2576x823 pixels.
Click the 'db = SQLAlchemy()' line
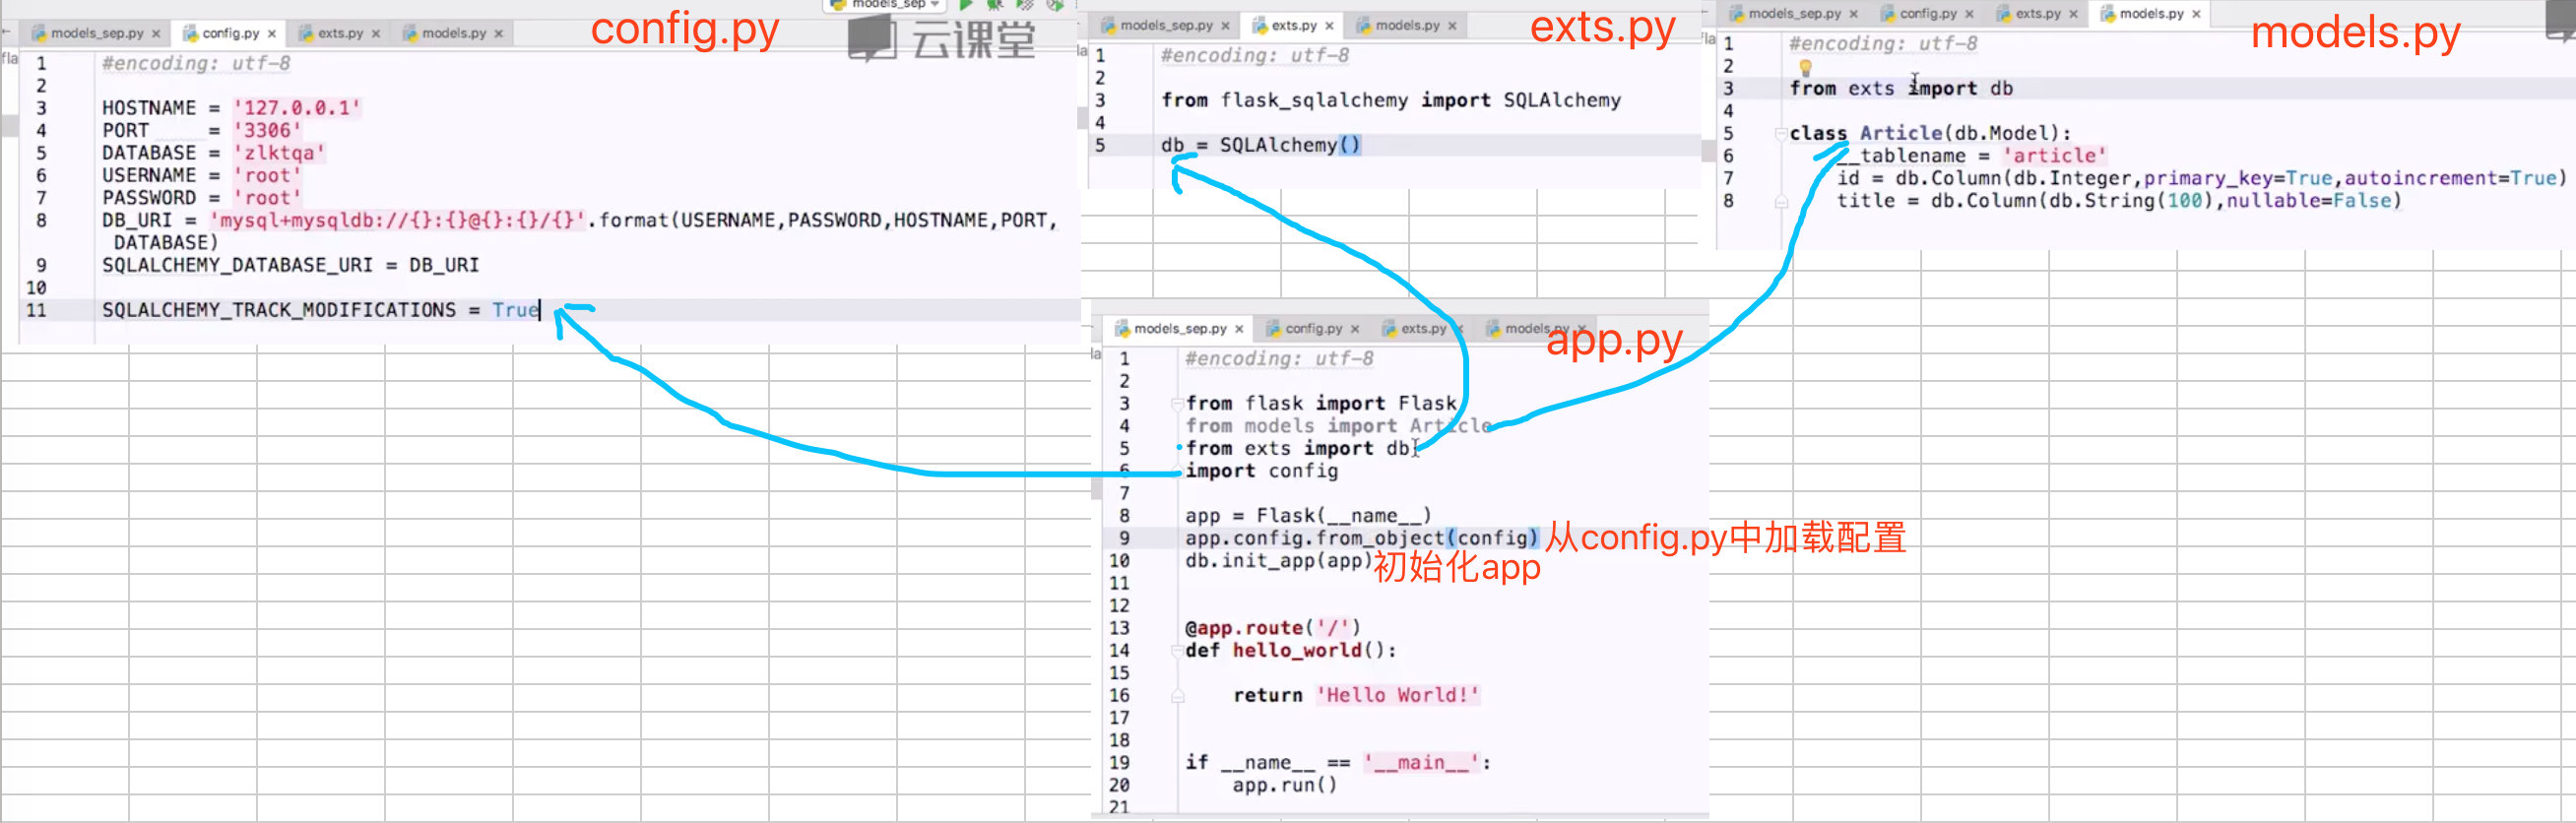tap(1260, 146)
